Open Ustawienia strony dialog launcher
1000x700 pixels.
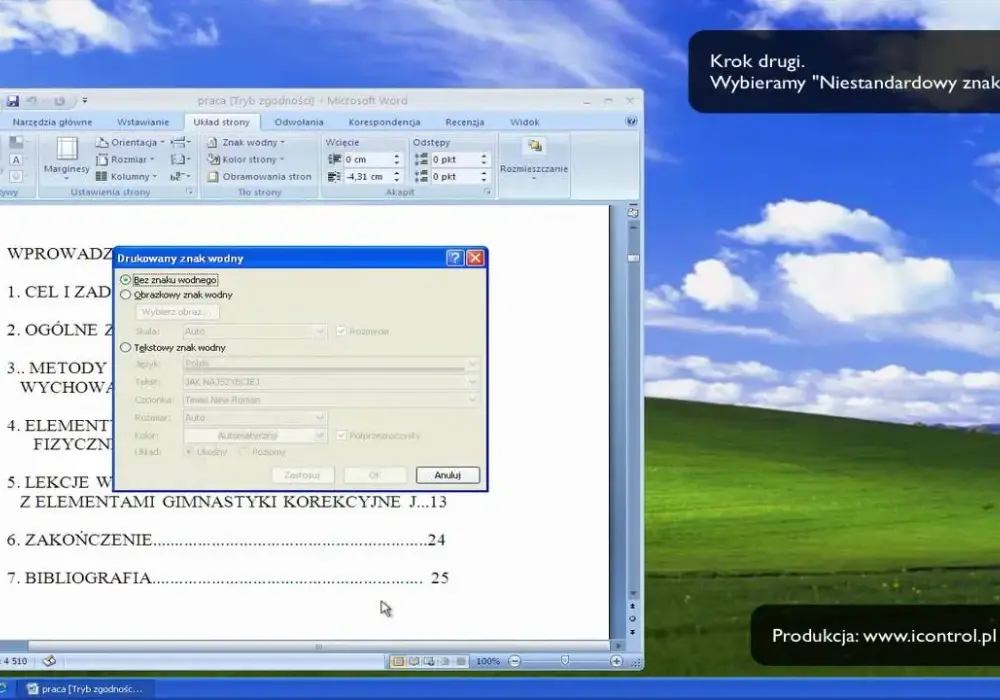(x=189, y=191)
